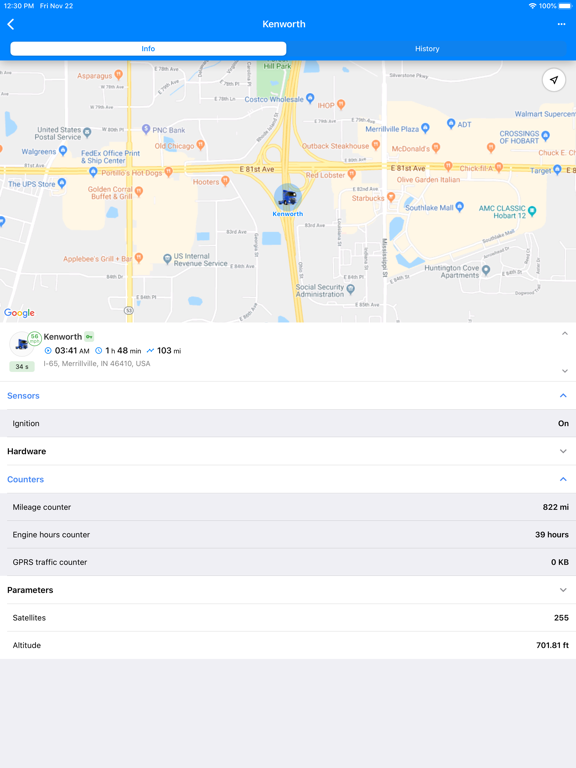
Task: Tap the green ignition key icon beside Kenworth
Action: click(x=89, y=336)
